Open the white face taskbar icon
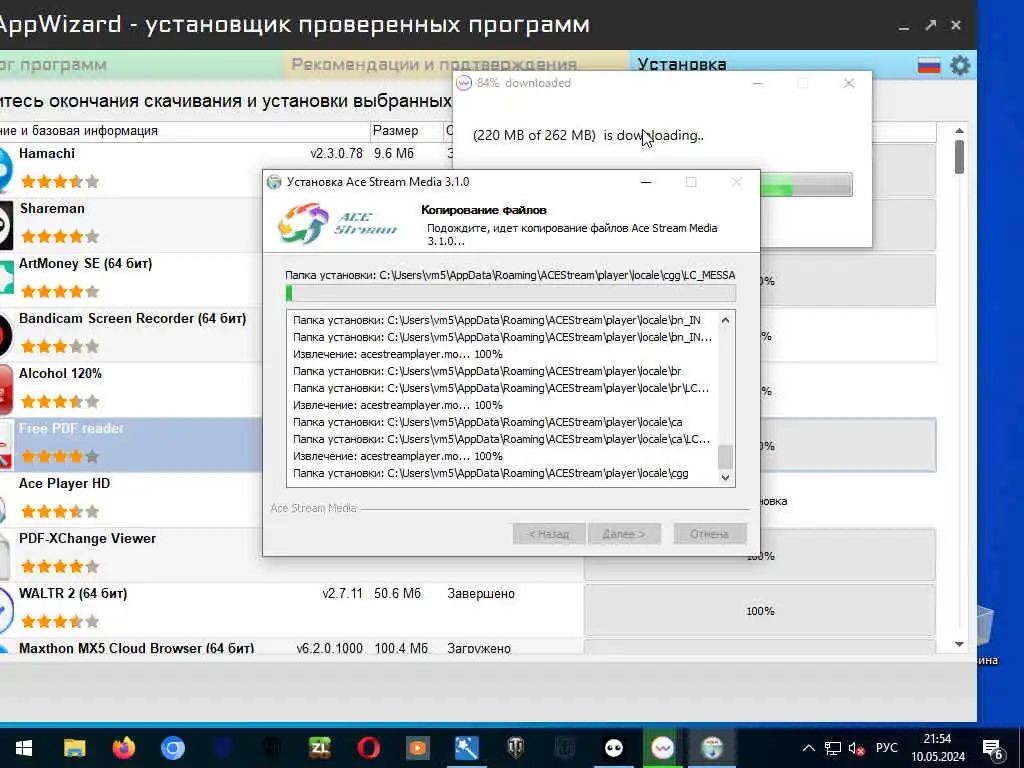1024x768 pixels. [614, 748]
